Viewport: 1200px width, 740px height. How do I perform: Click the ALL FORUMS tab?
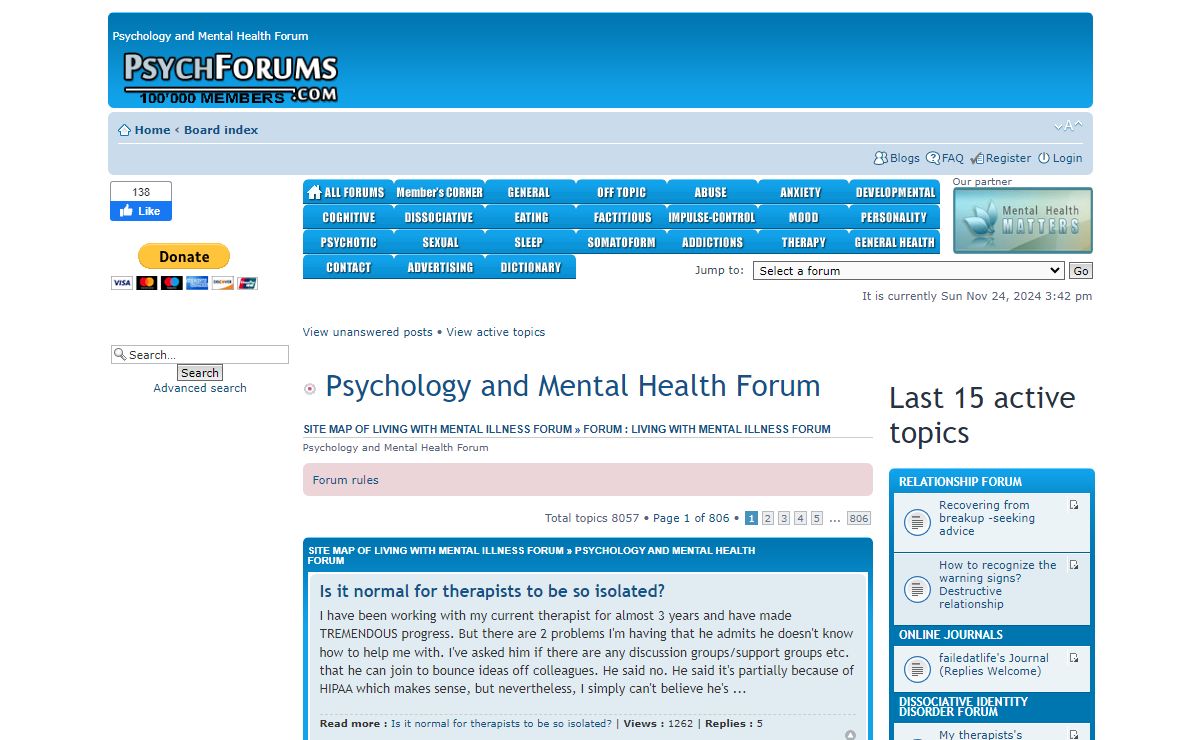click(x=347, y=192)
